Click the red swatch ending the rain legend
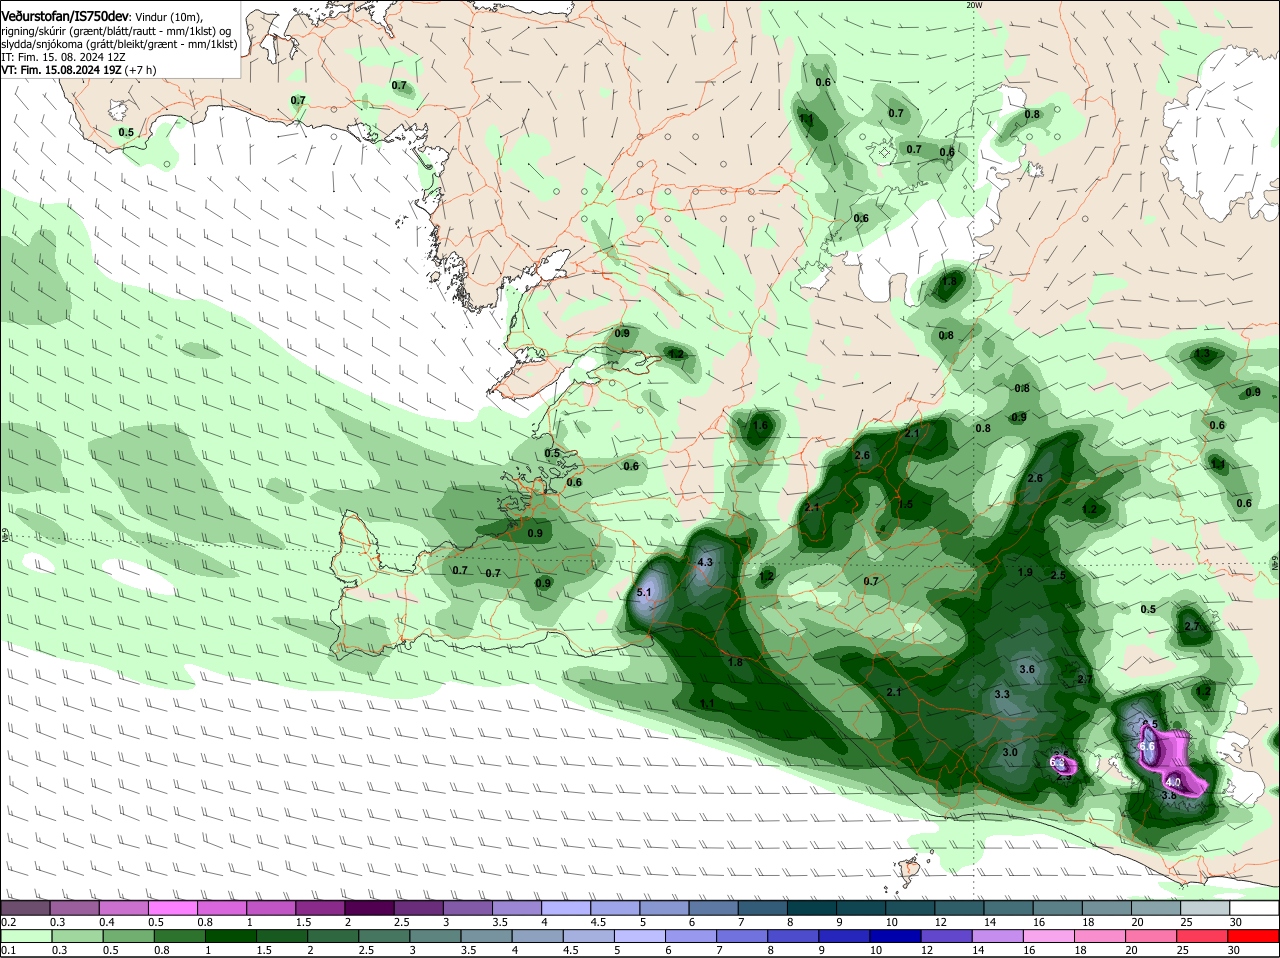1280x958 pixels. point(1253,936)
